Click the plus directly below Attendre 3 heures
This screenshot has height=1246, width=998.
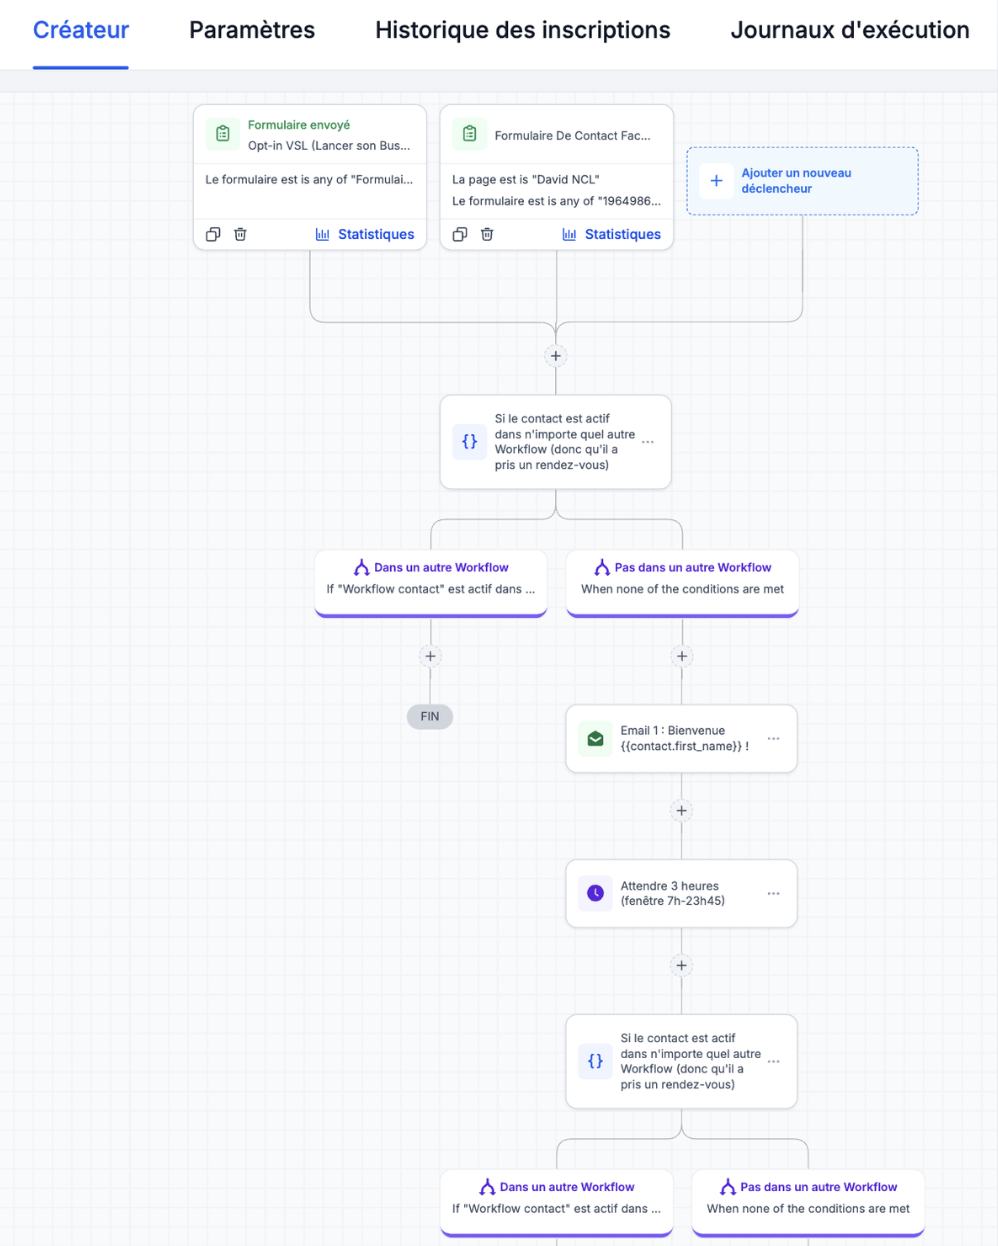click(682, 965)
